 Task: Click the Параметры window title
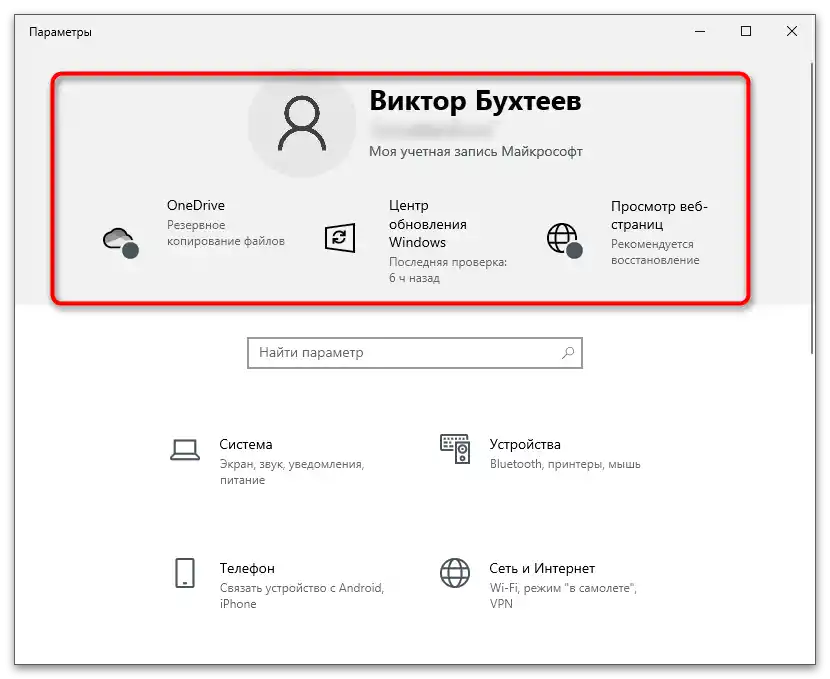click(60, 32)
